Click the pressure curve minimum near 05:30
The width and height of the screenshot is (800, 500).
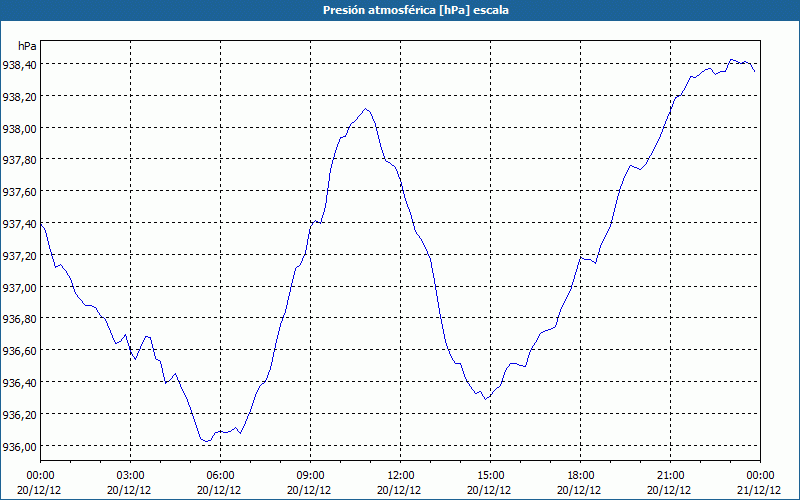click(207, 440)
